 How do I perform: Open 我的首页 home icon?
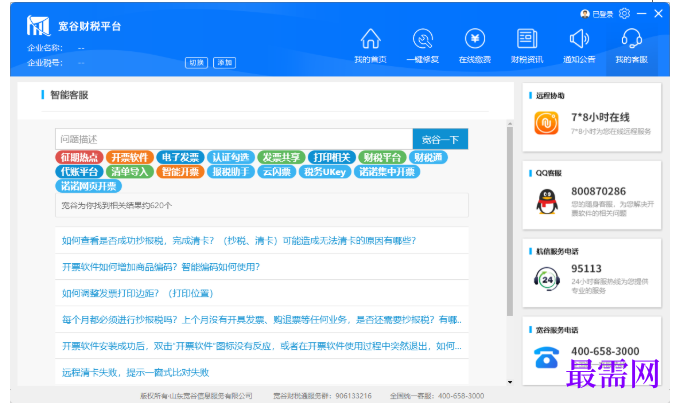[x=371, y=38]
